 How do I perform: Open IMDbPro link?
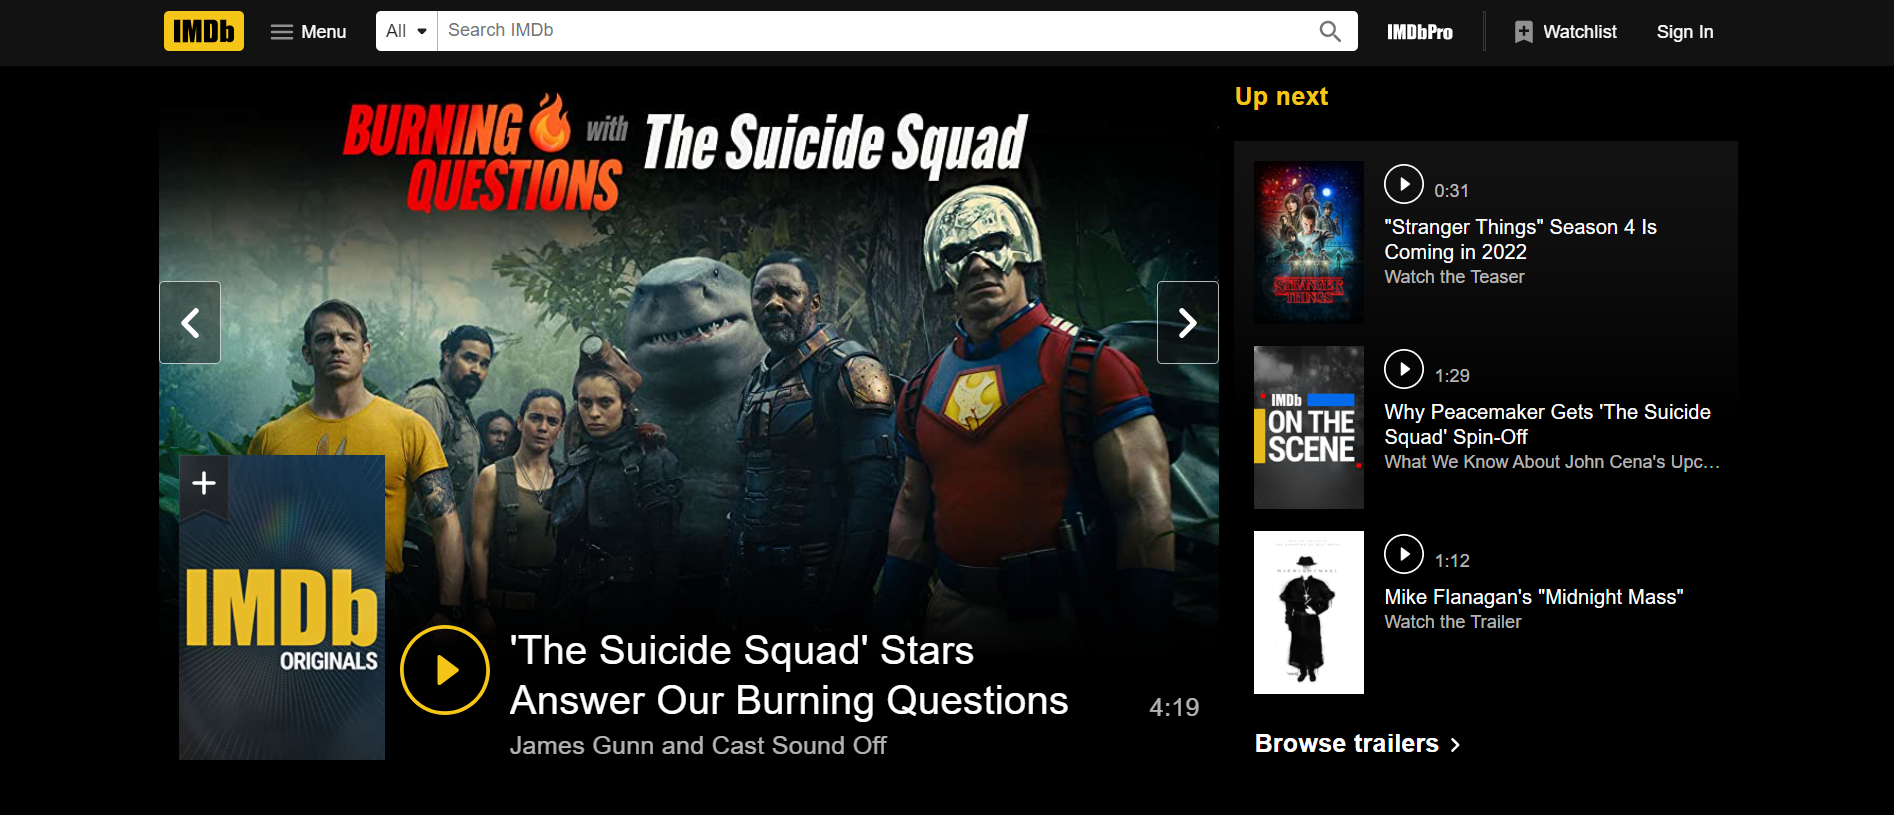tap(1420, 32)
